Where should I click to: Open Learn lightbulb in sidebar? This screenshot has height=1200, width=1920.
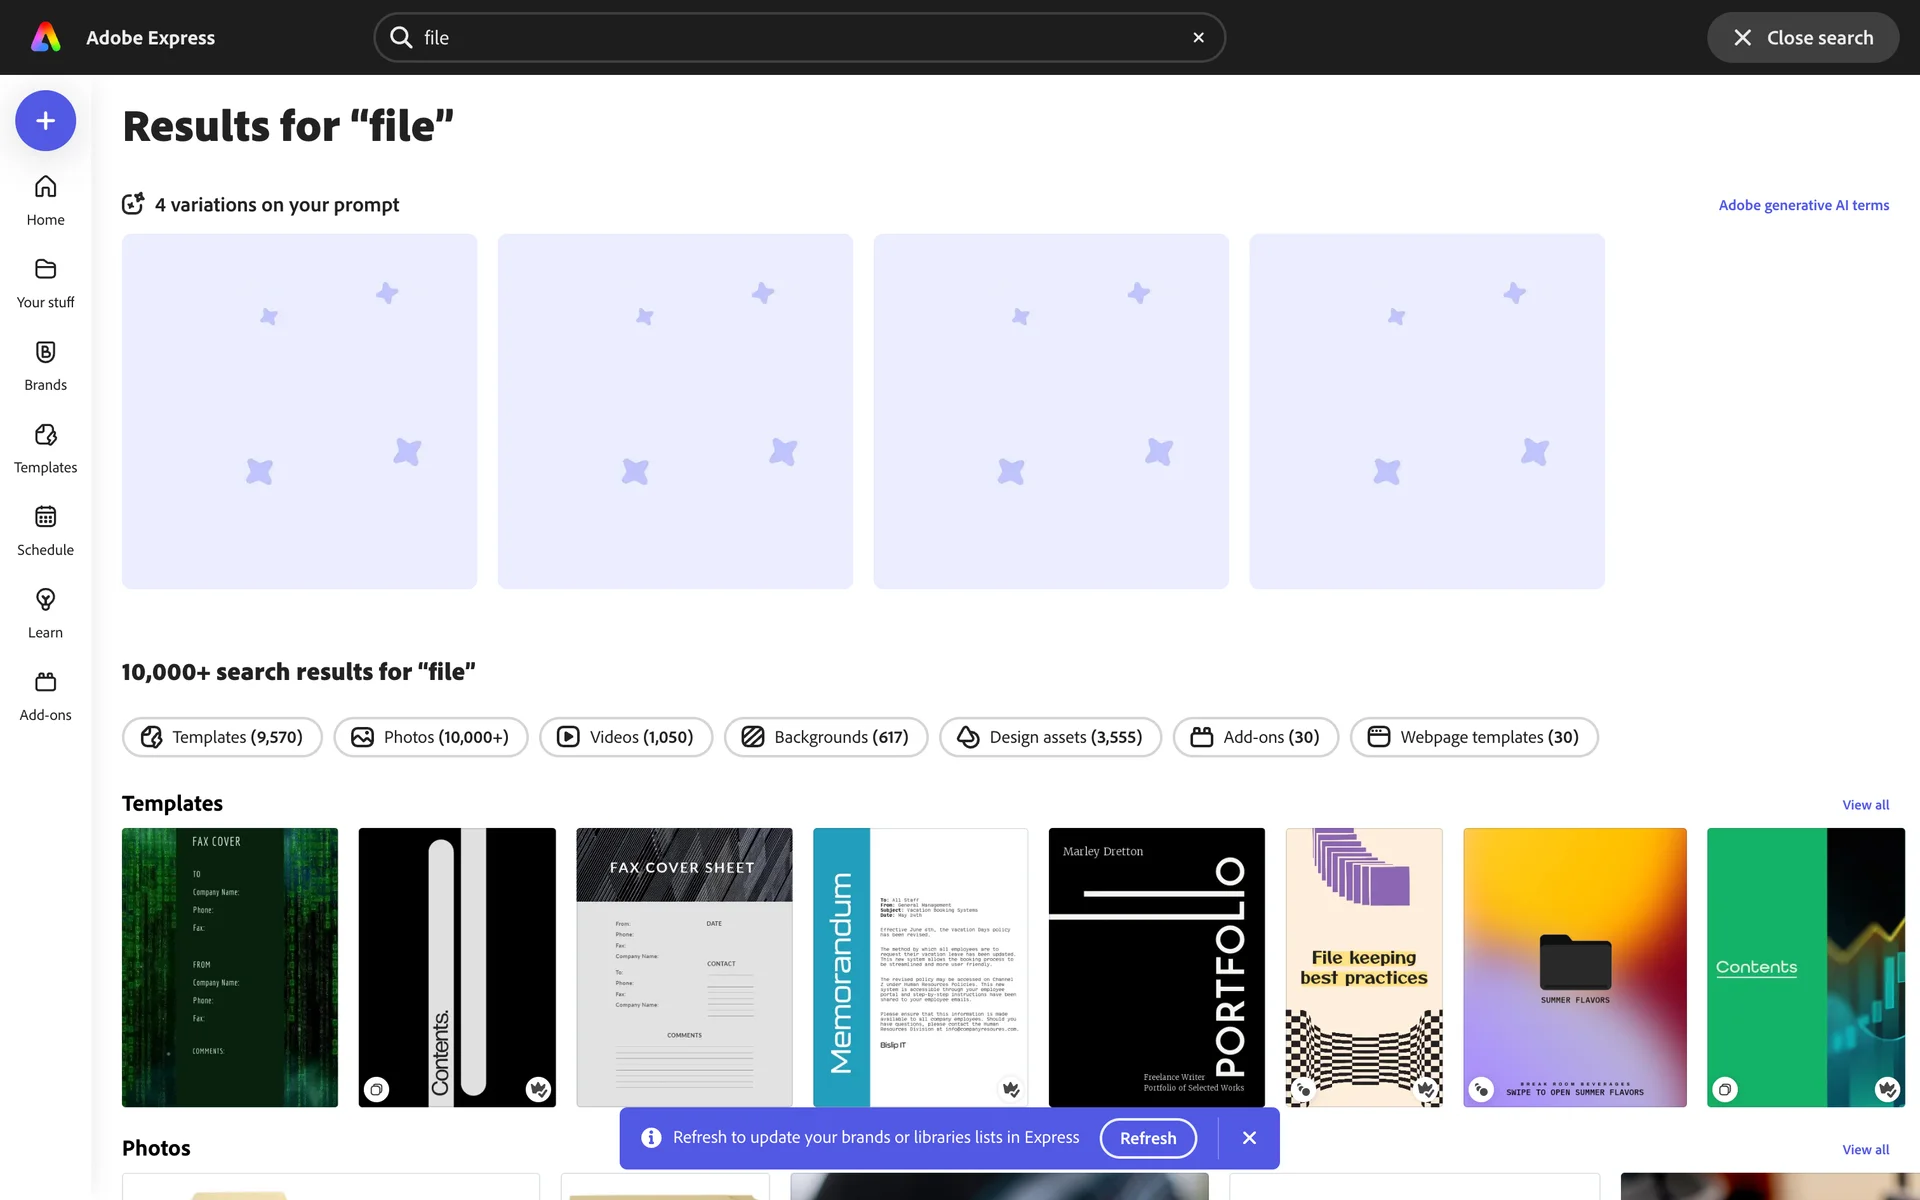coord(45,613)
